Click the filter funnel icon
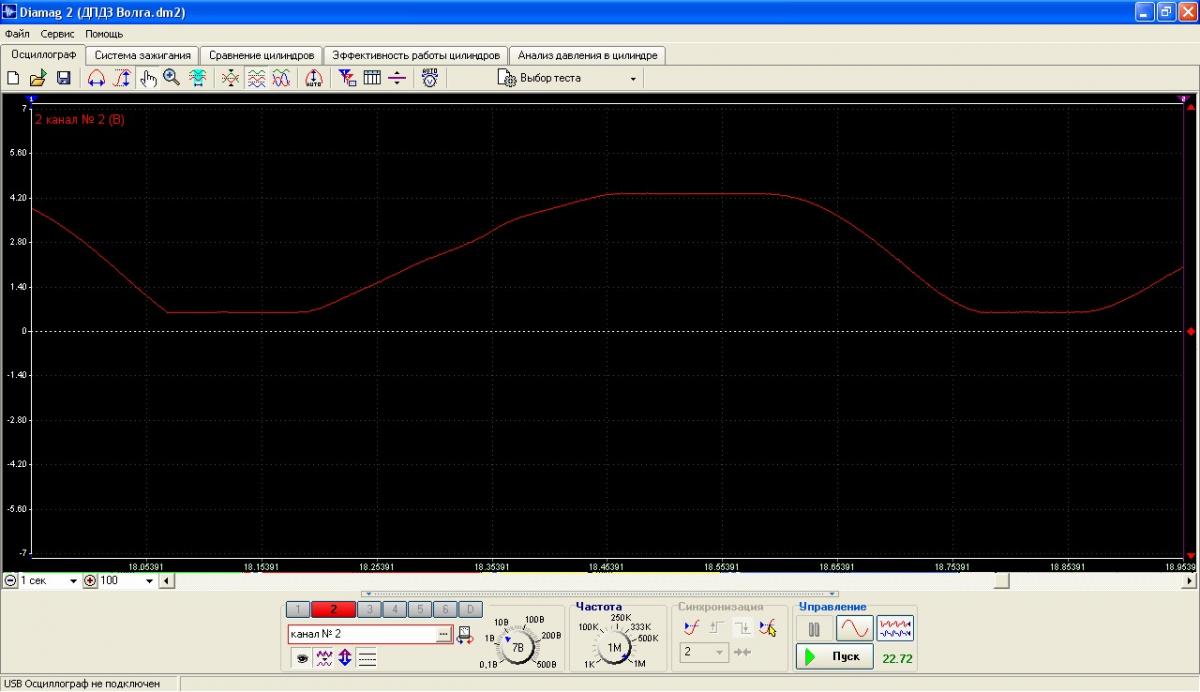The image size is (1200, 692). pos(347,78)
